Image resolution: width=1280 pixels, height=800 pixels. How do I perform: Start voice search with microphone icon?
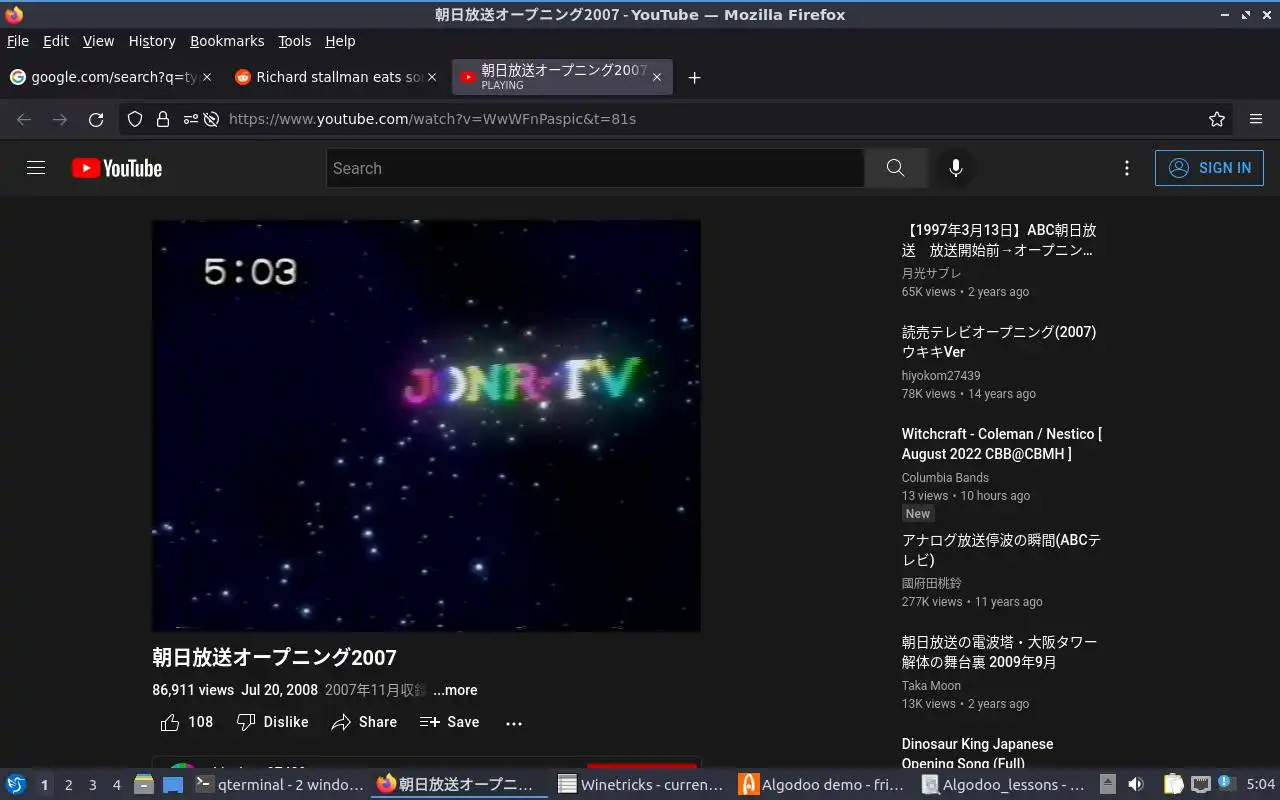pos(956,168)
